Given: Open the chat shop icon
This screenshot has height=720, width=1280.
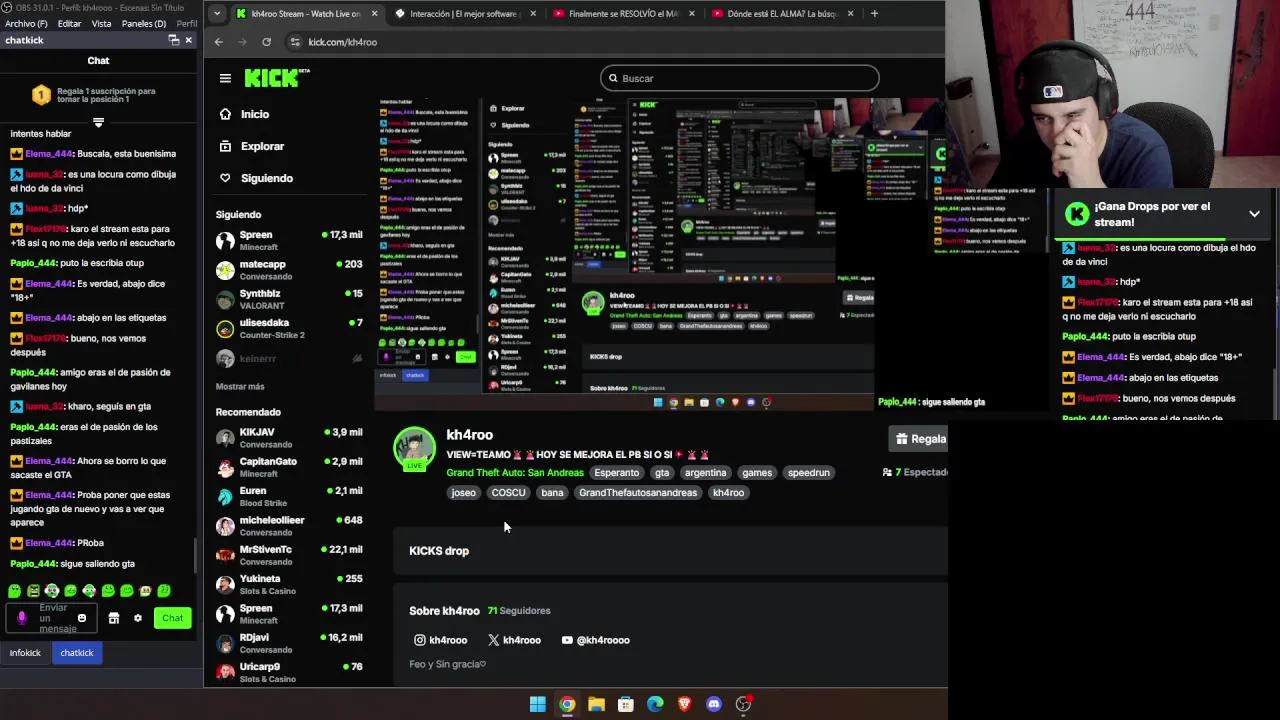Looking at the screenshot, I should (114, 618).
